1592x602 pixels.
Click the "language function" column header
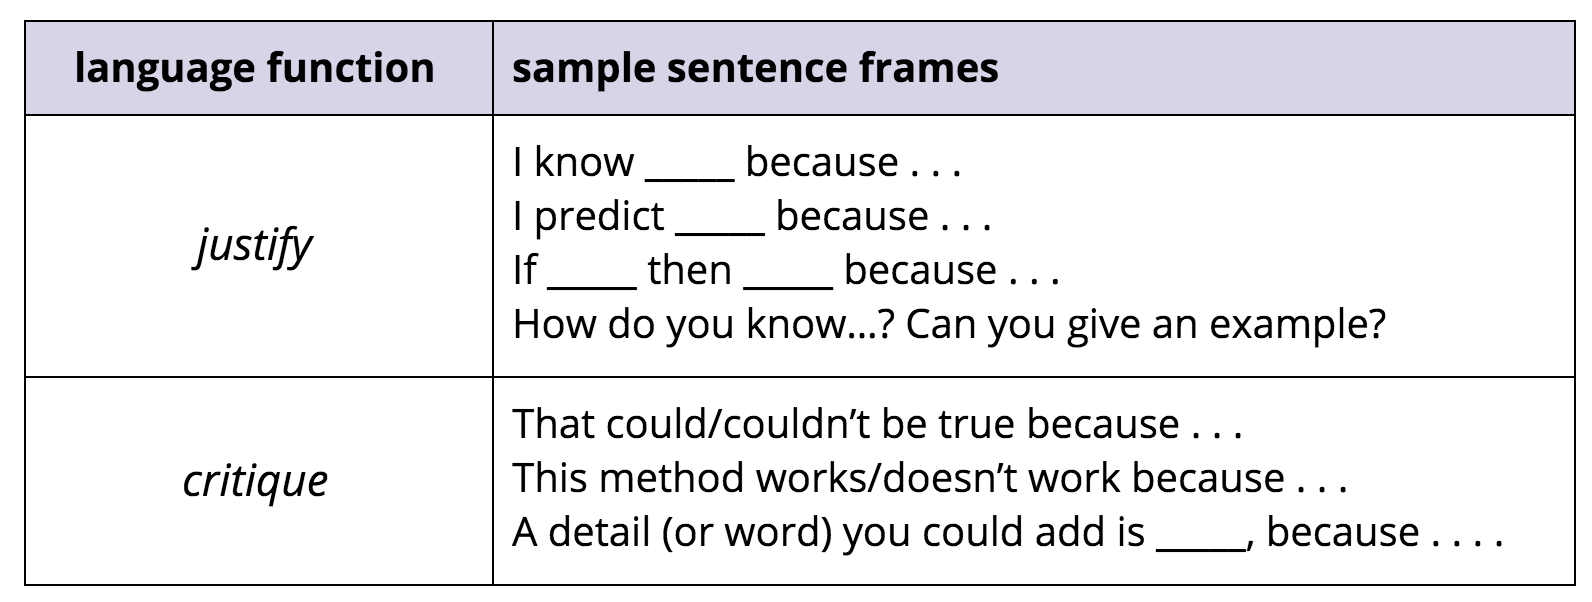tap(254, 68)
